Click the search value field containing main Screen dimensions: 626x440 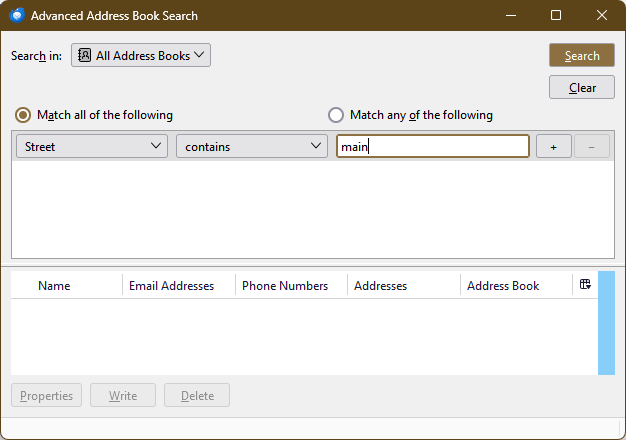pos(432,147)
